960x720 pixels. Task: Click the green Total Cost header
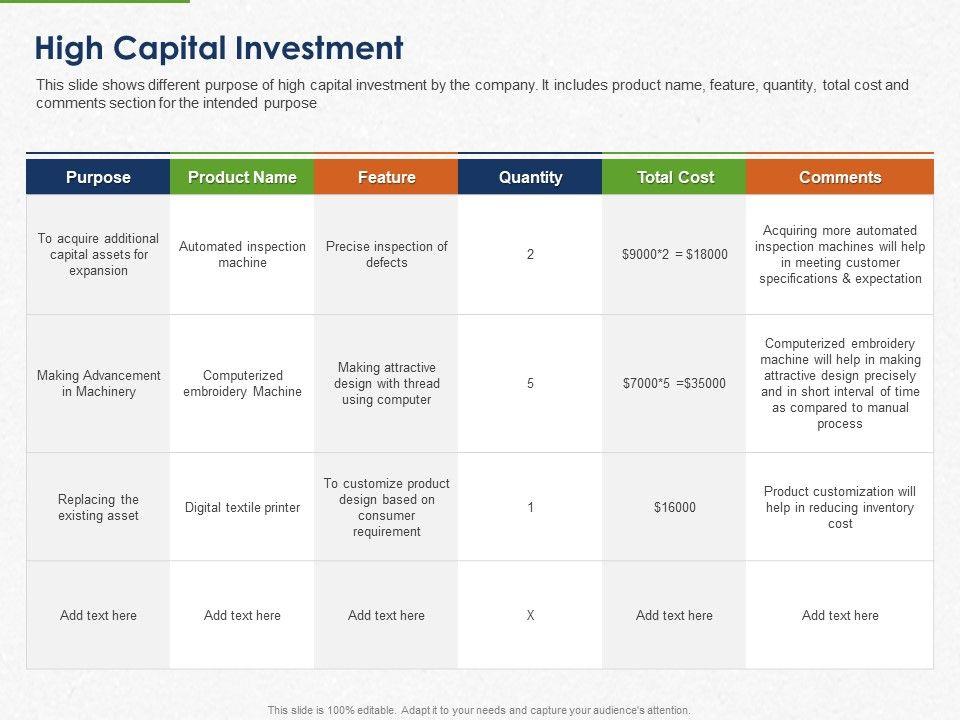[x=675, y=177]
